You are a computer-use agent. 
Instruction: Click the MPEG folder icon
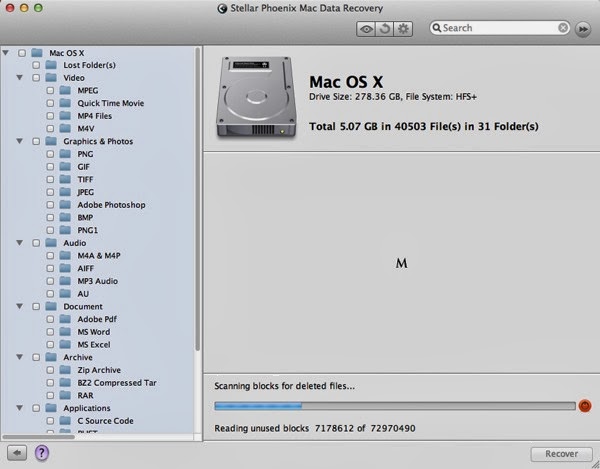pos(65,90)
